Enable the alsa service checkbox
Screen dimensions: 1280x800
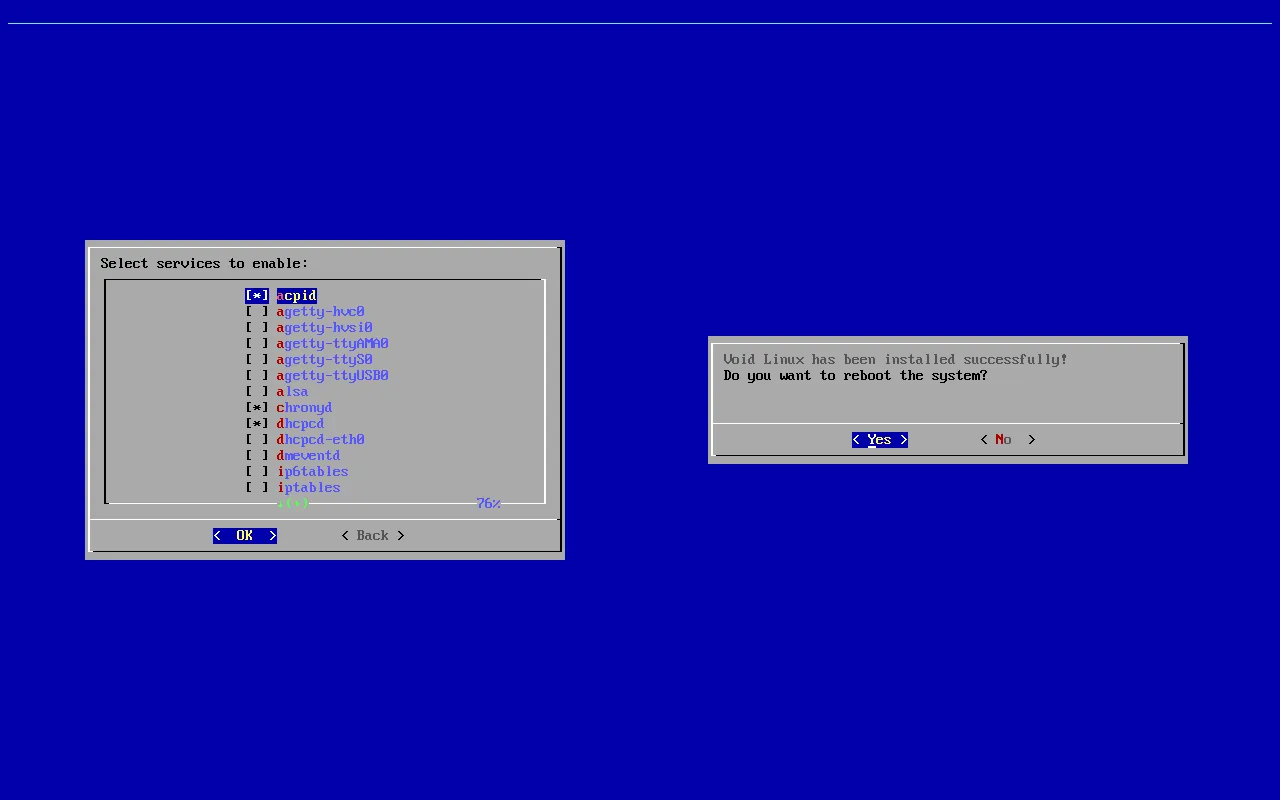pos(257,392)
